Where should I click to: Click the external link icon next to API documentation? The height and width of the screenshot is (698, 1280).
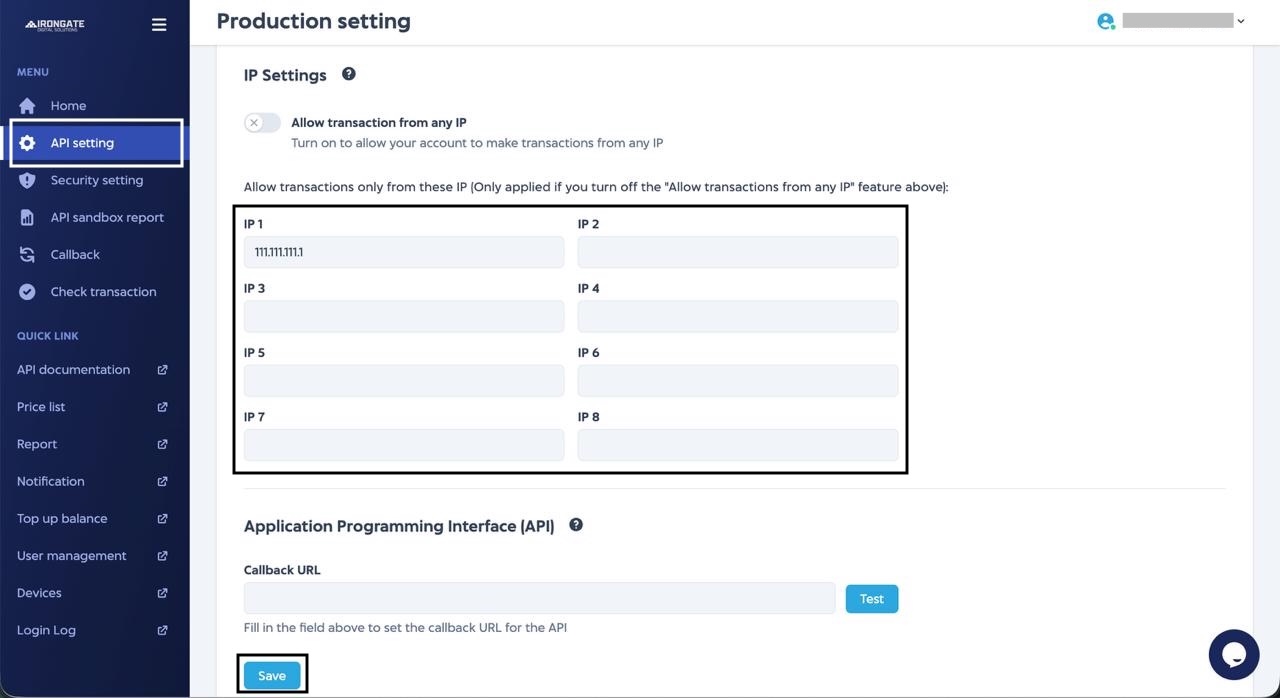pyautogui.click(x=162, y=369)
